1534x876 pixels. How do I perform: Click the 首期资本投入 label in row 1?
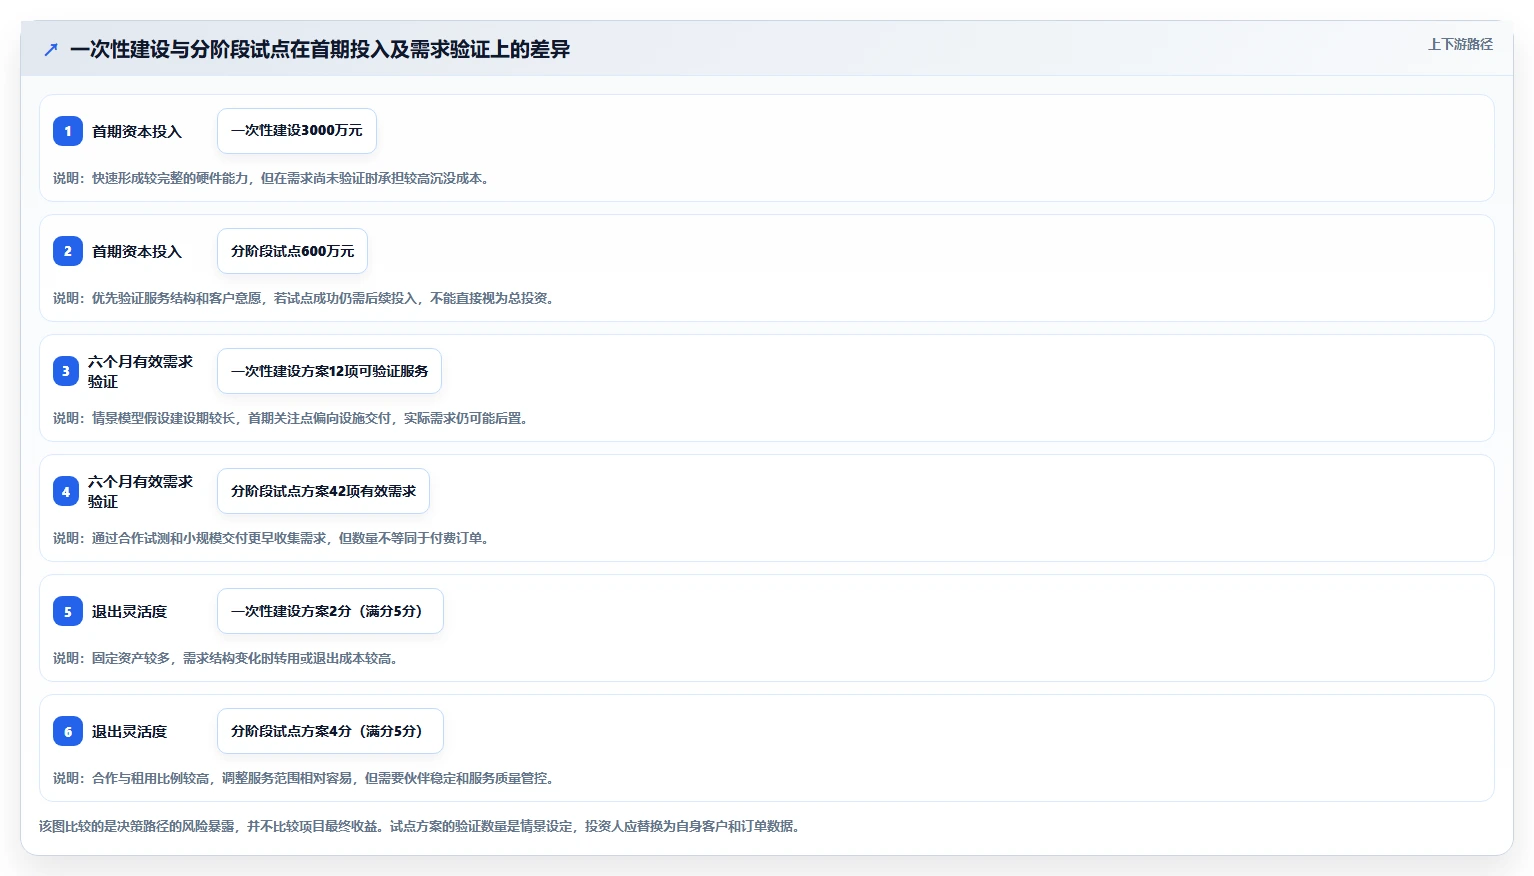click(137, 131)
